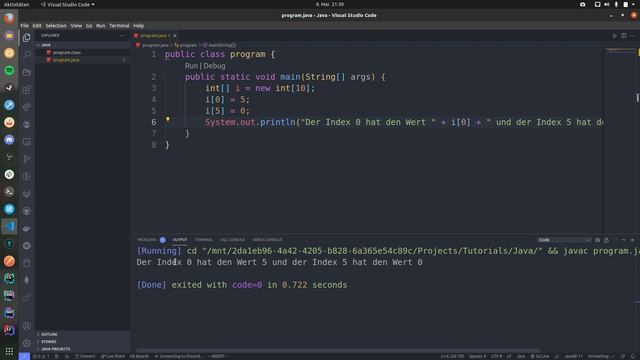Select program.class in Explorer
640x360 pixels.
pos(67,52)
